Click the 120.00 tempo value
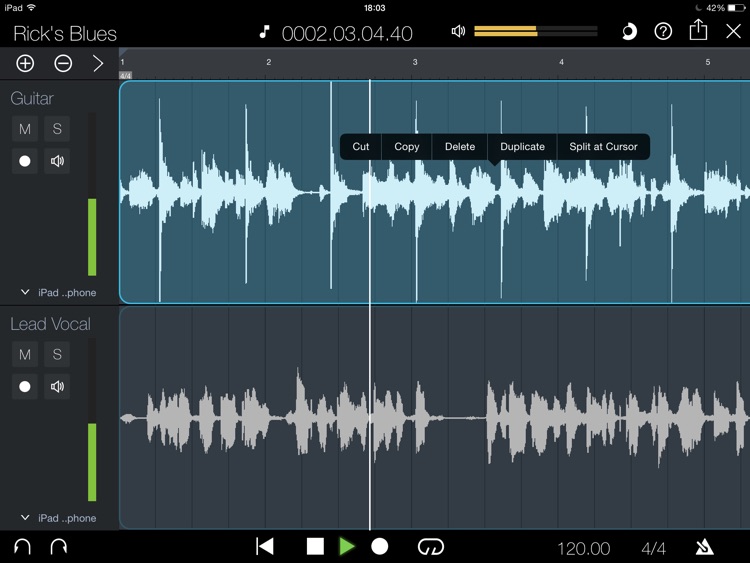 coord(583,548)
